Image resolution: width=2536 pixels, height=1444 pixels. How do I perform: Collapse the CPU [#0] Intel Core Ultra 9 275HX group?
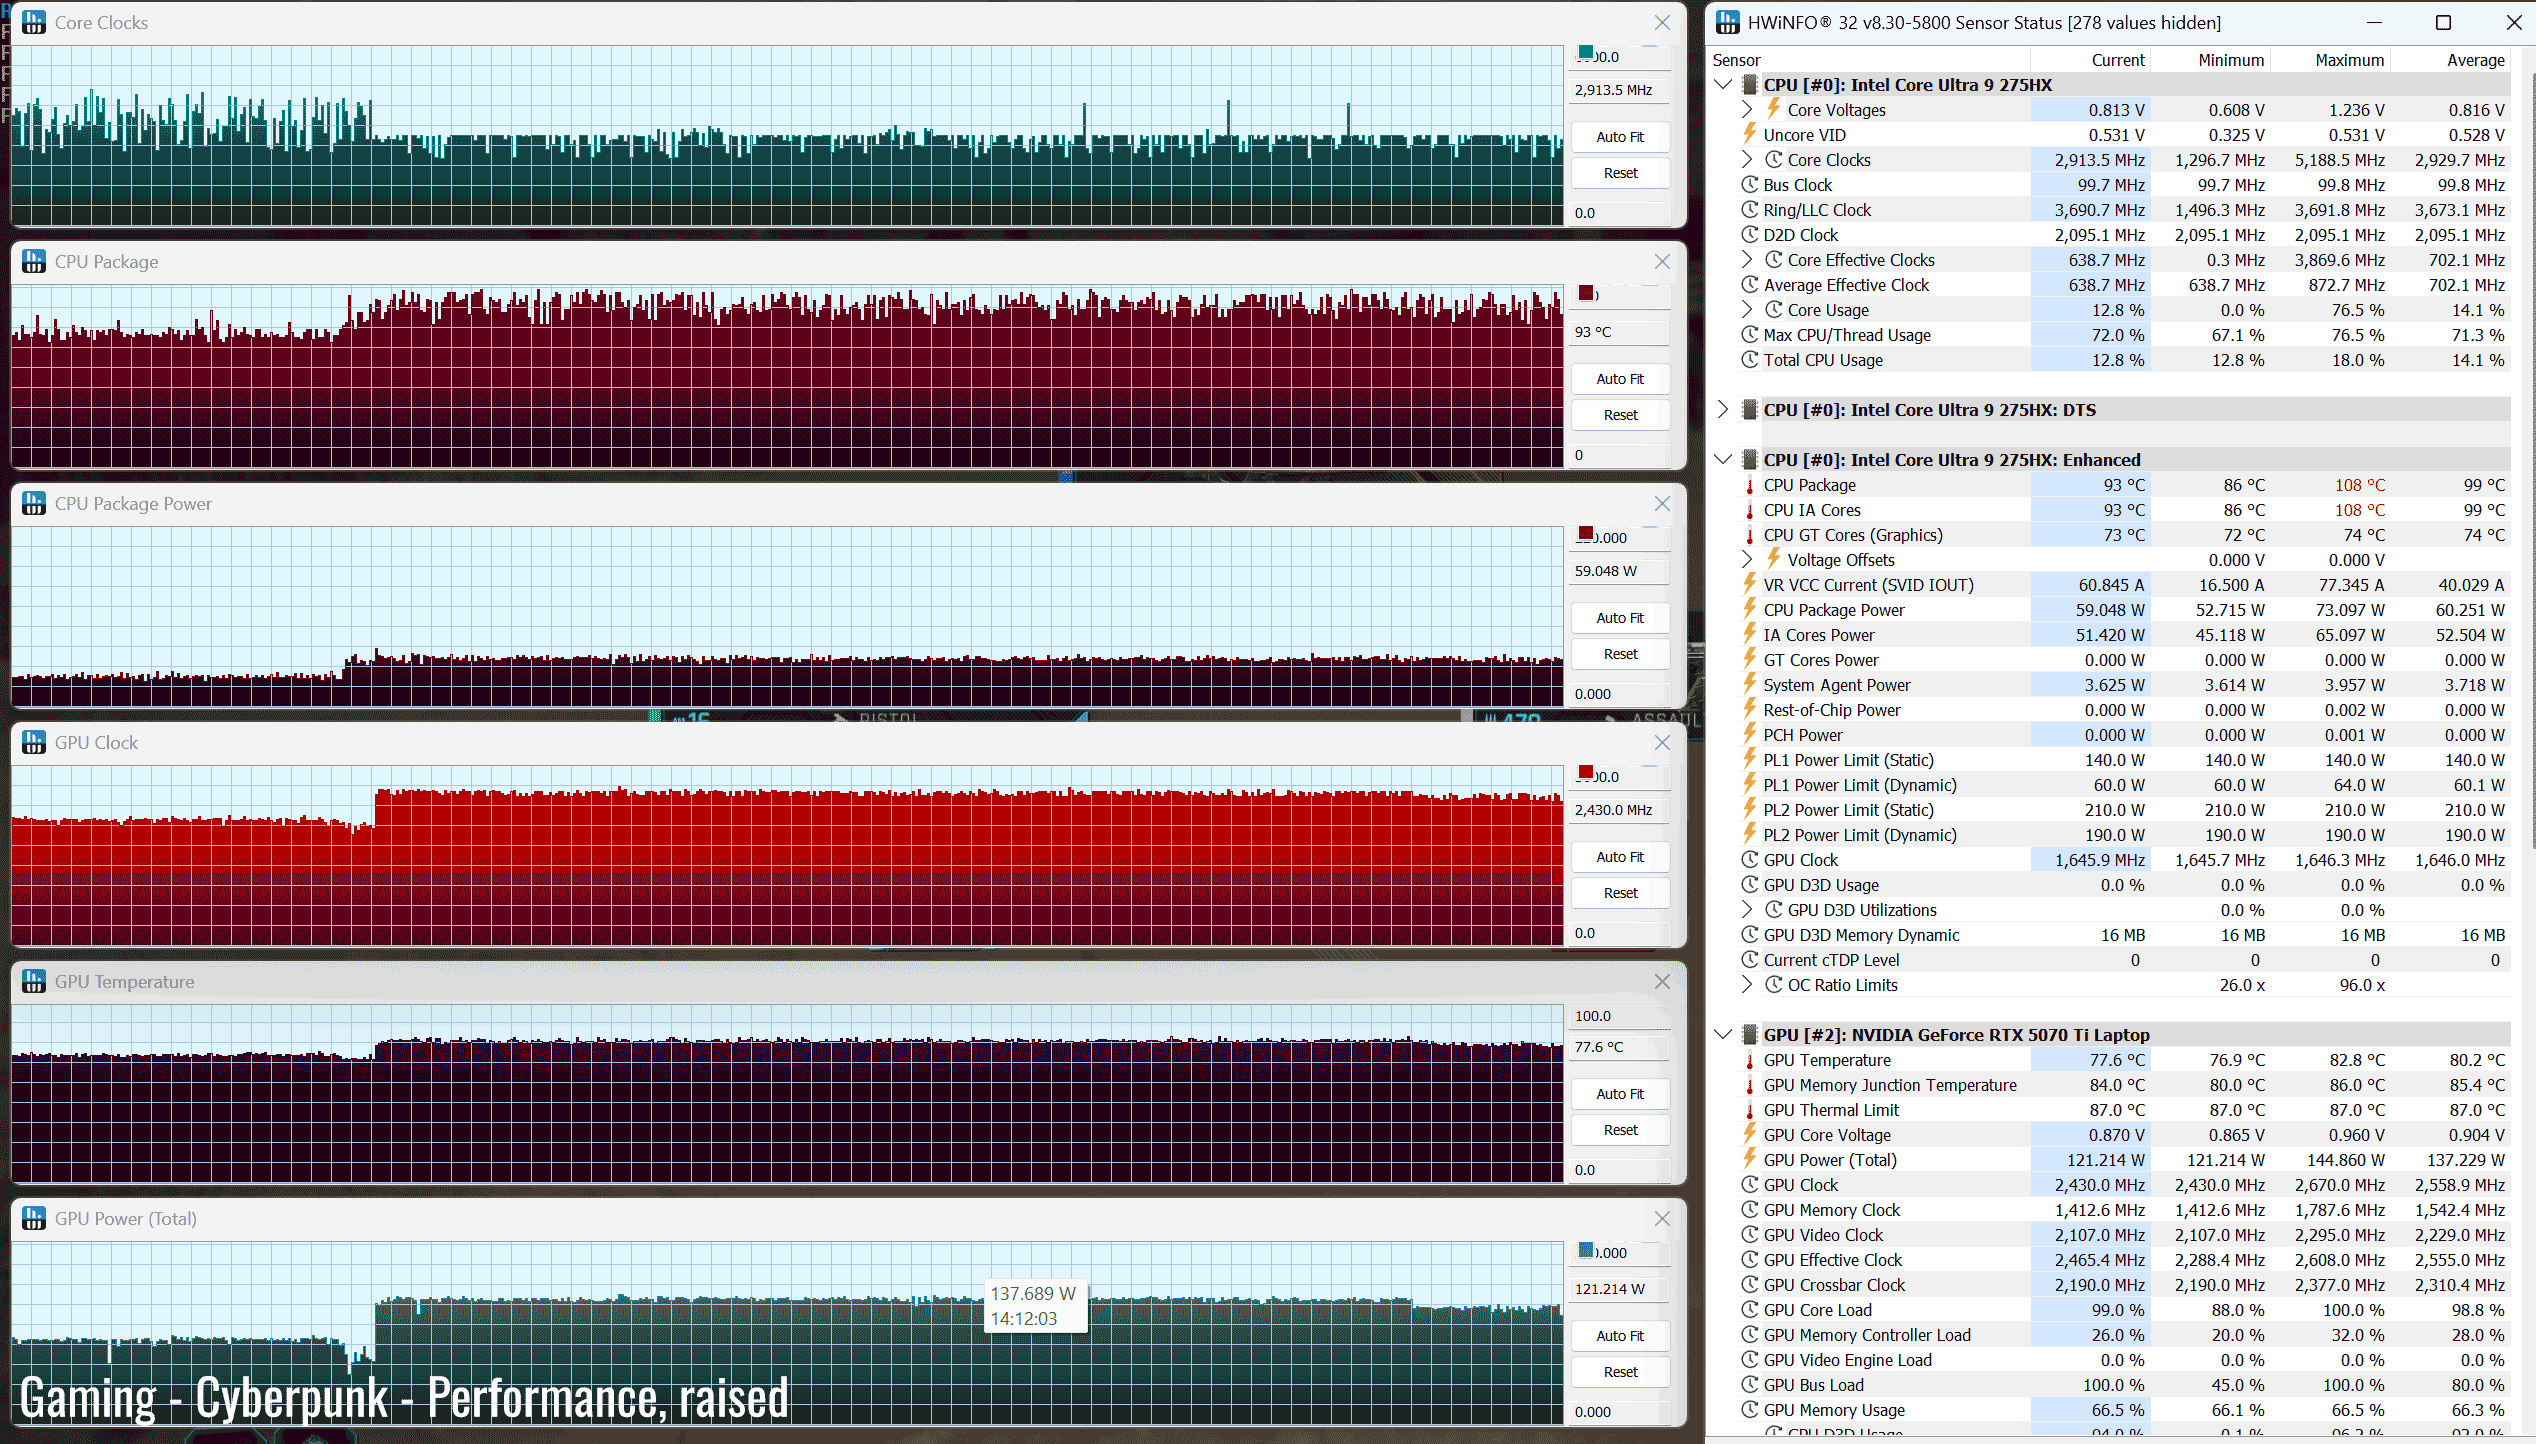click(1722, 85)
